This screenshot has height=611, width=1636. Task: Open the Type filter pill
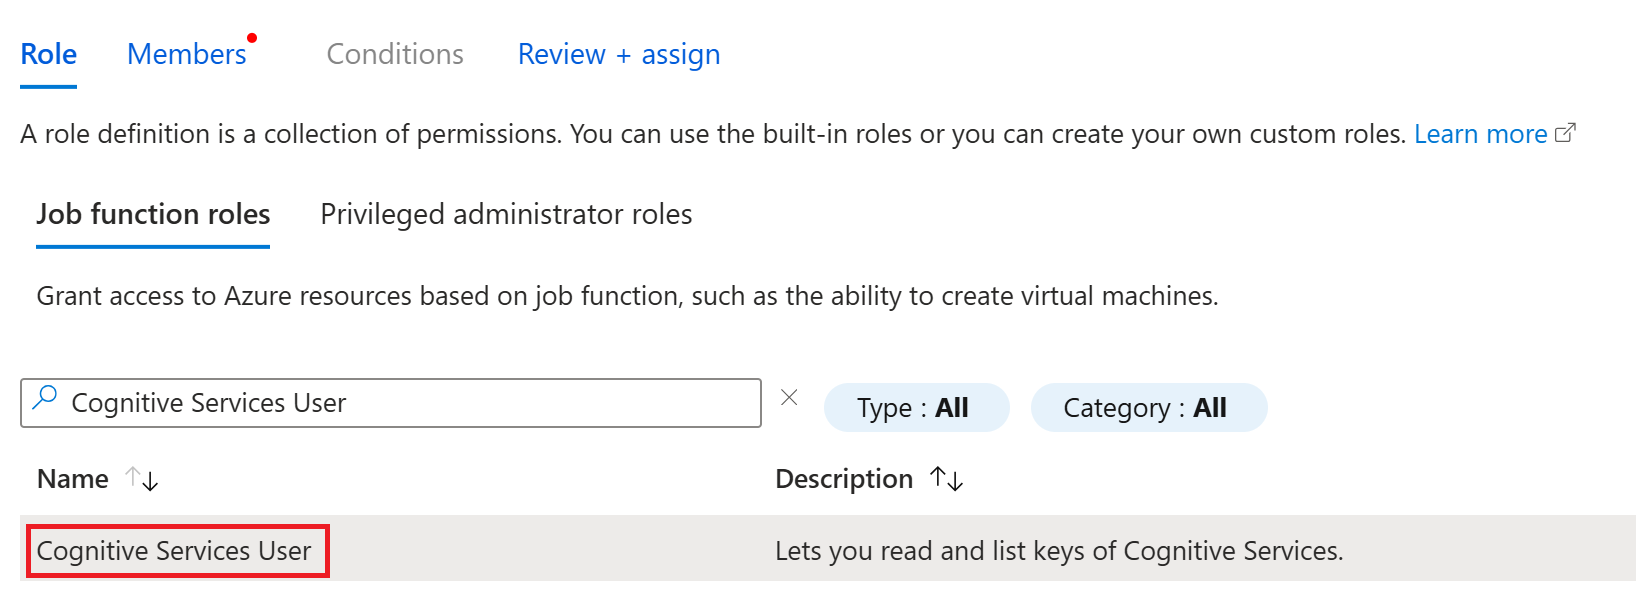[x=916, y=408]
